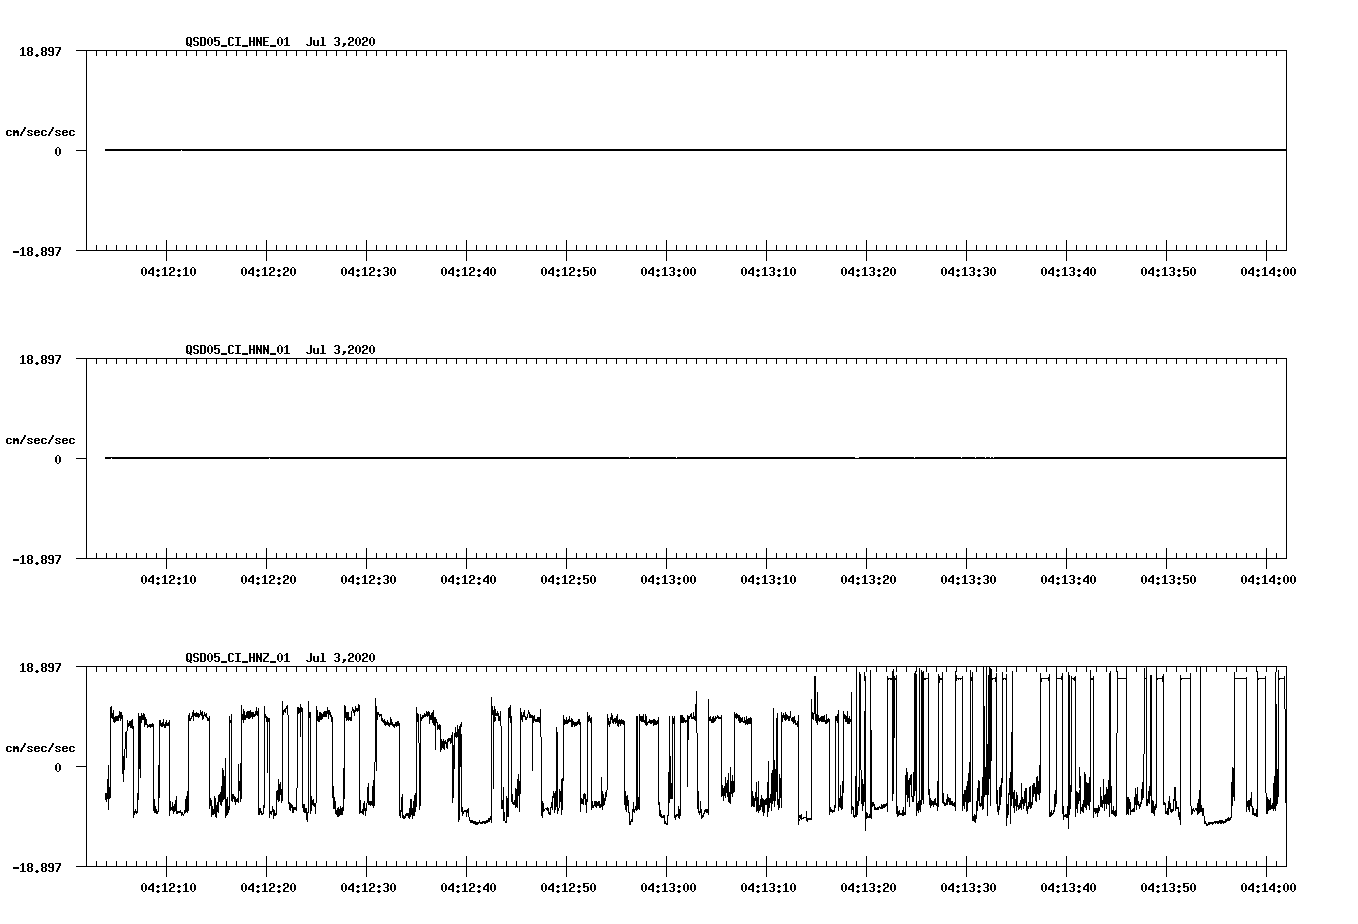Image resolution: width=1358 pixels, height=924 pixels.
Task: Click the 0 axis label on HNZ plot
Action: coord(58,767)
